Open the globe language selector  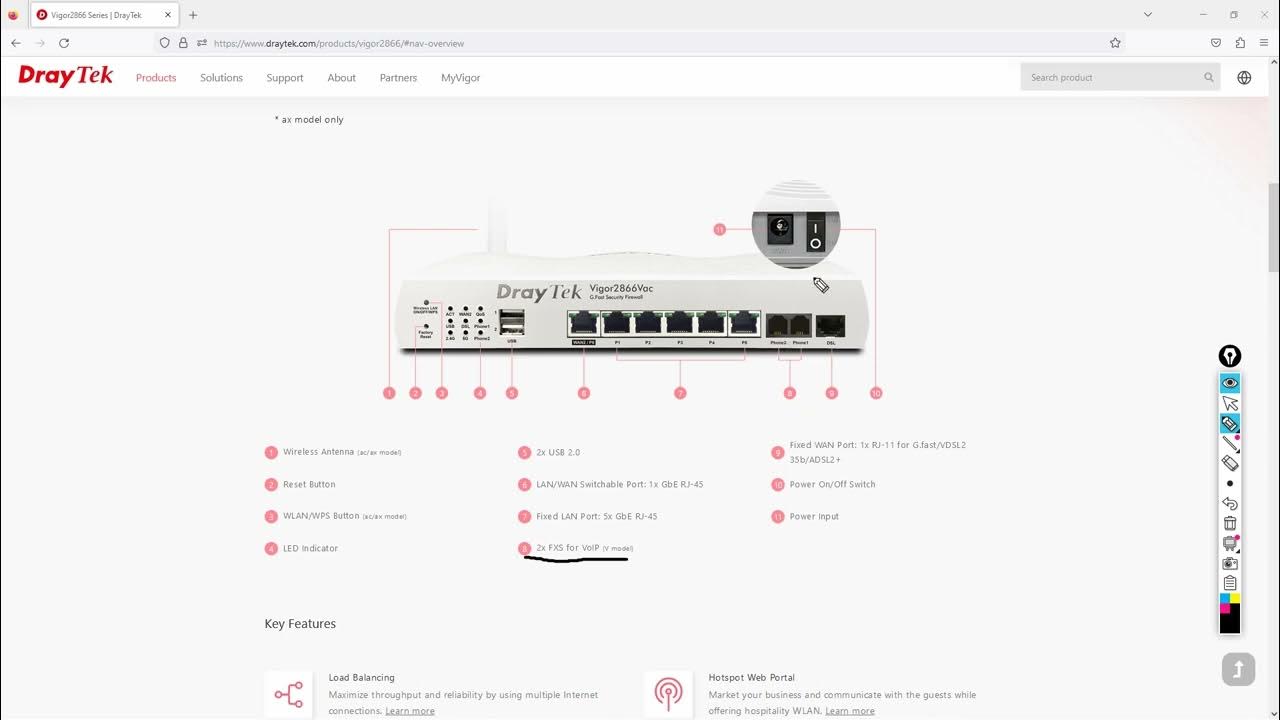click(1244, 77)
